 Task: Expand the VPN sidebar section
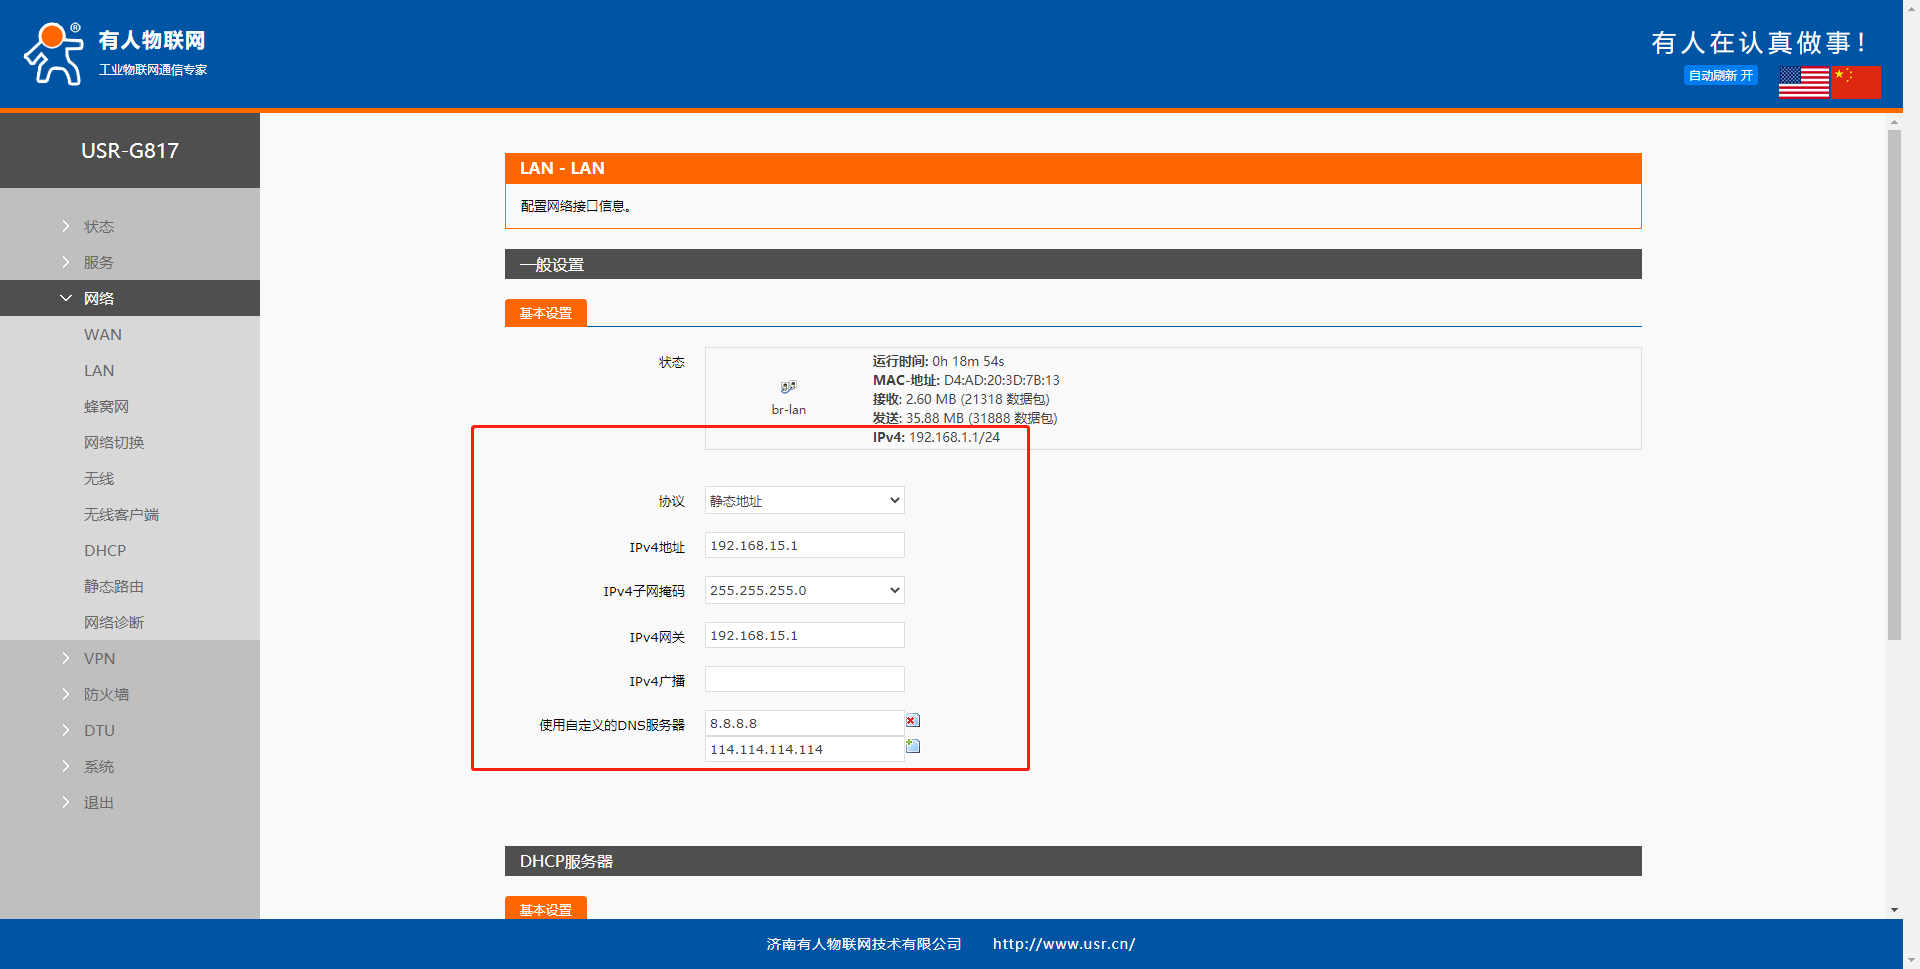[x=99, y=659]
